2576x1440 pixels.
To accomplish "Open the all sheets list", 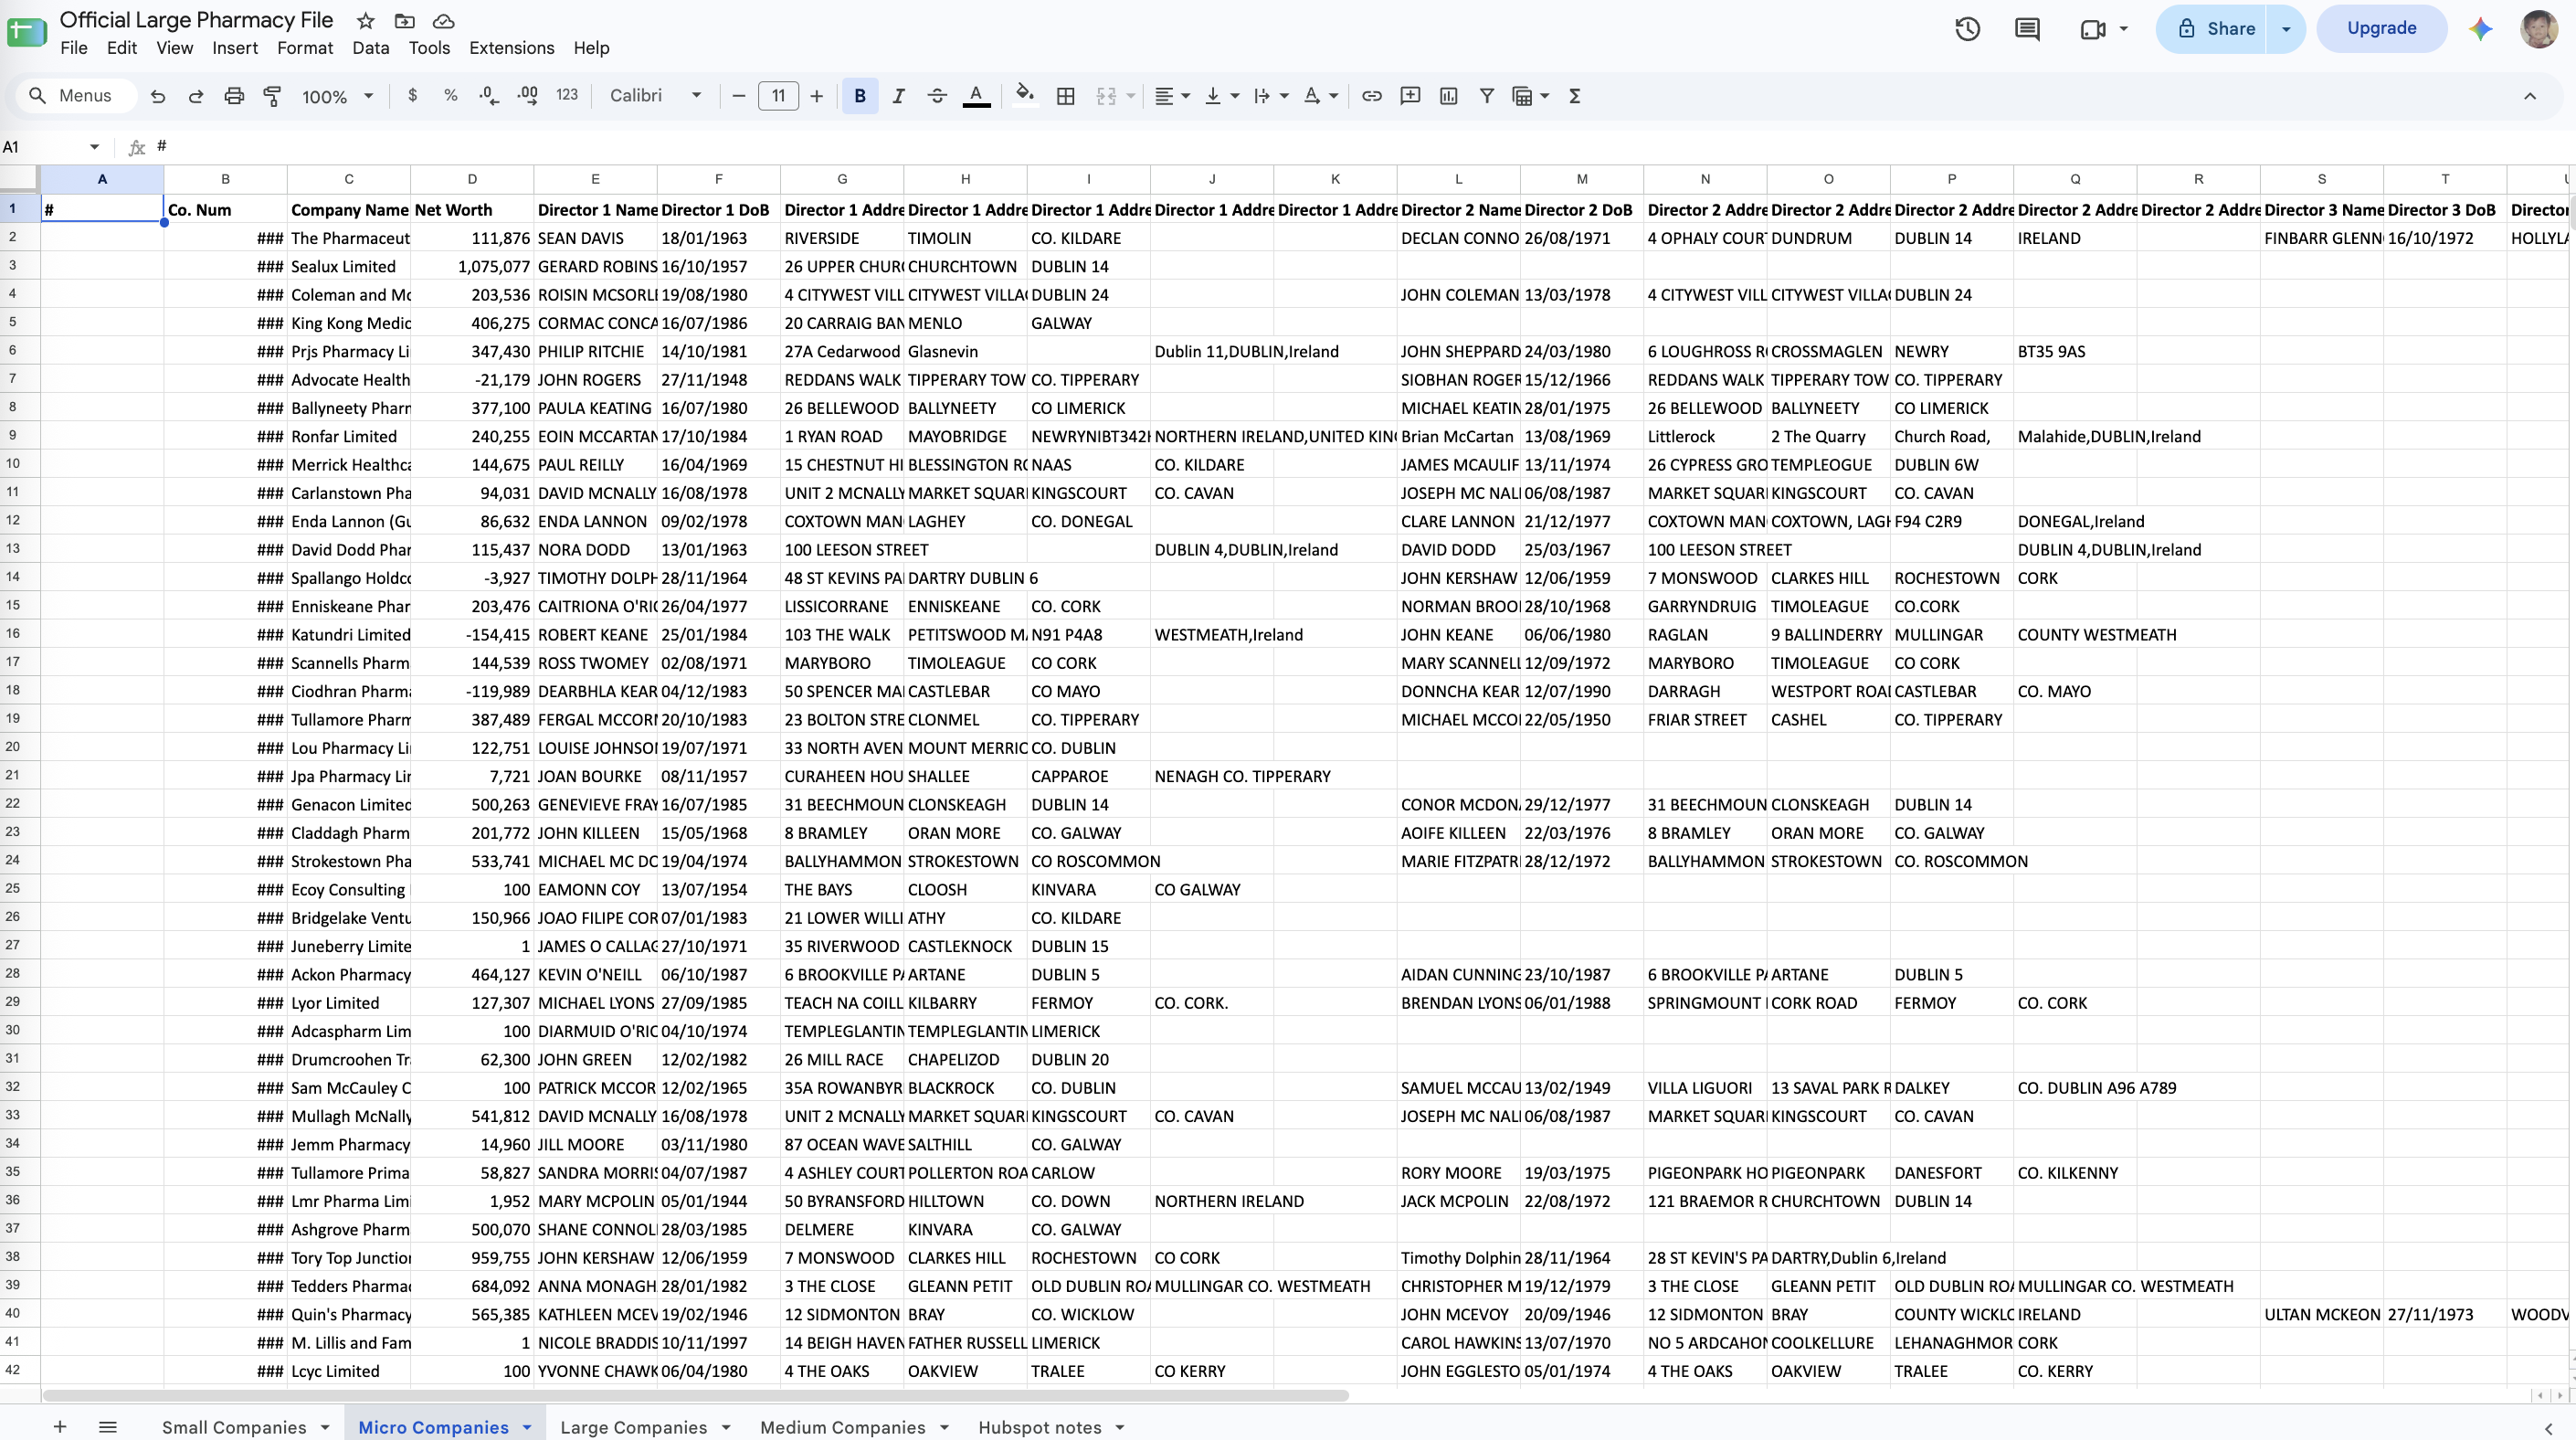I will click(108, 1427).
